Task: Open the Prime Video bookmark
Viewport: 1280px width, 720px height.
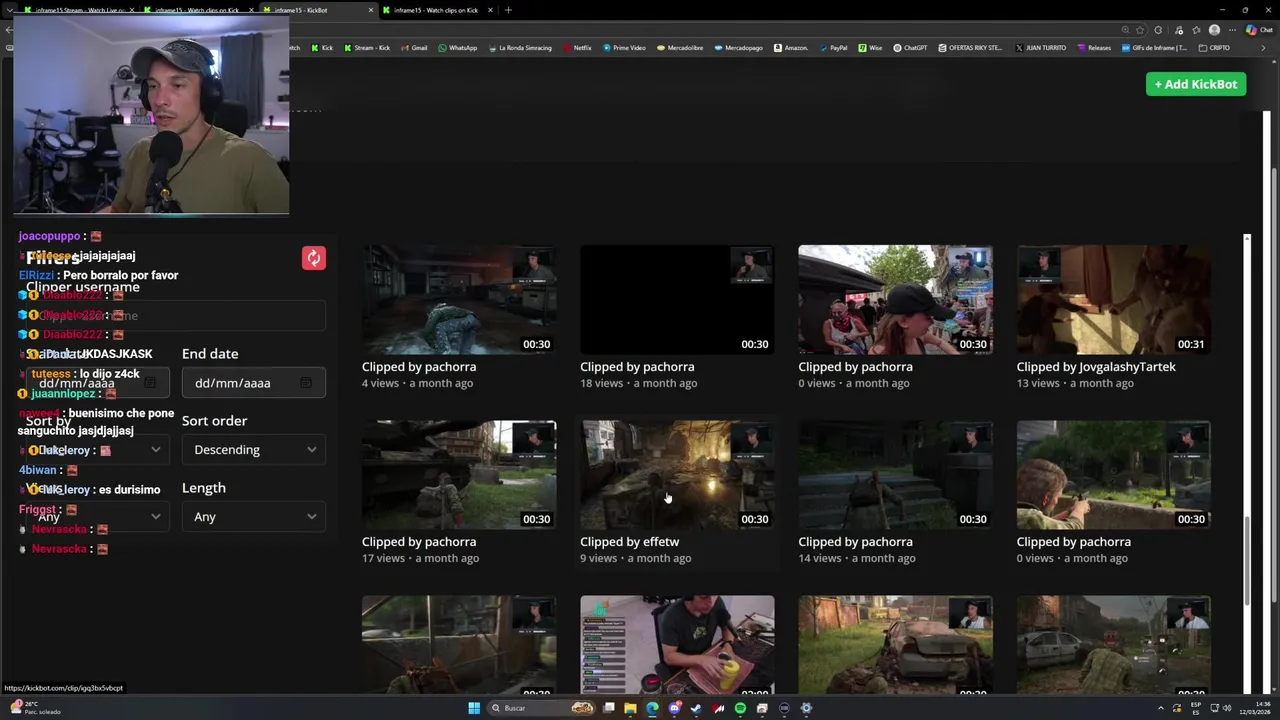Action: pos(624,48)
